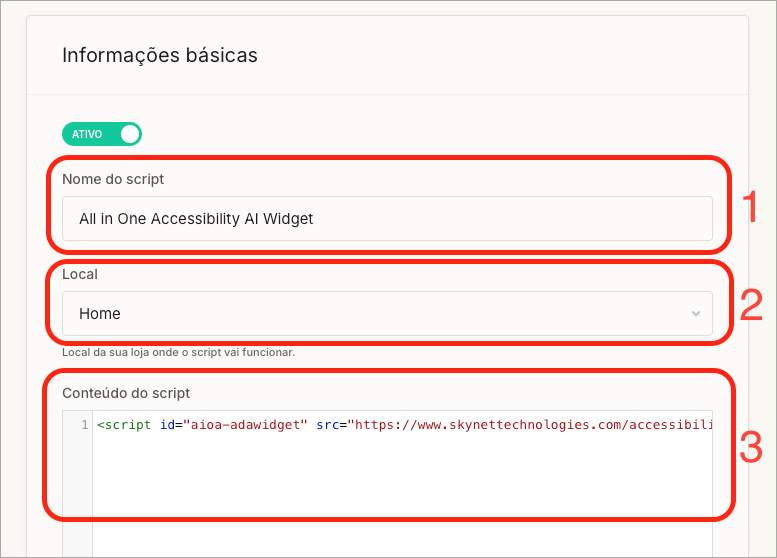Click the red annotation number 3

pos(751,447)
